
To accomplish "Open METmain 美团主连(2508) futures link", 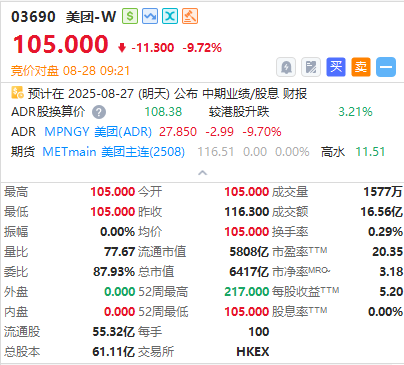I will pos(114,152).
